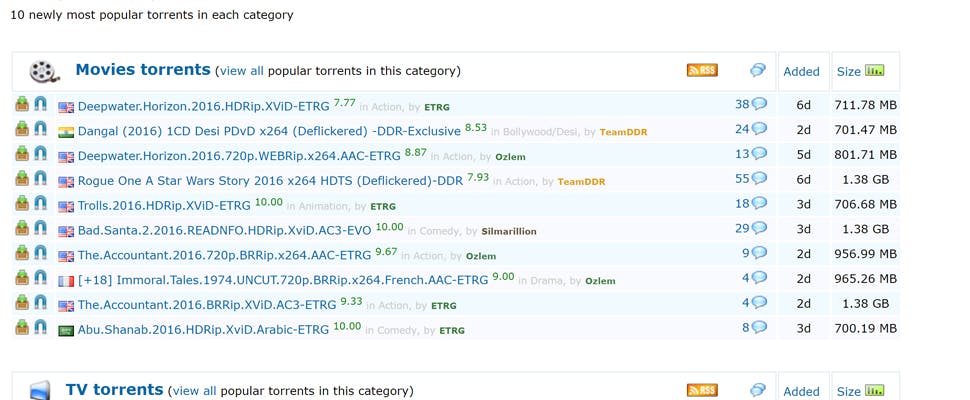Click the film reel icon beside Movies torrents
970x400 pixels.
[x=44, y=71]
